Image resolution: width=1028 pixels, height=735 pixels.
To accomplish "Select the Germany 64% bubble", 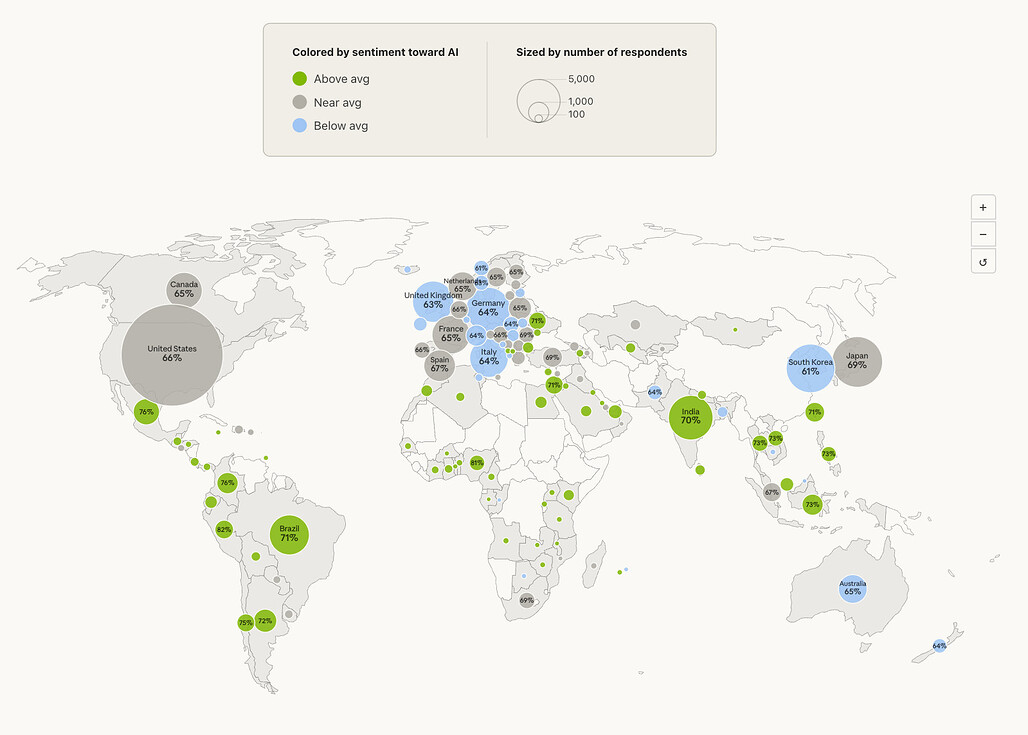I will (488, 308).
